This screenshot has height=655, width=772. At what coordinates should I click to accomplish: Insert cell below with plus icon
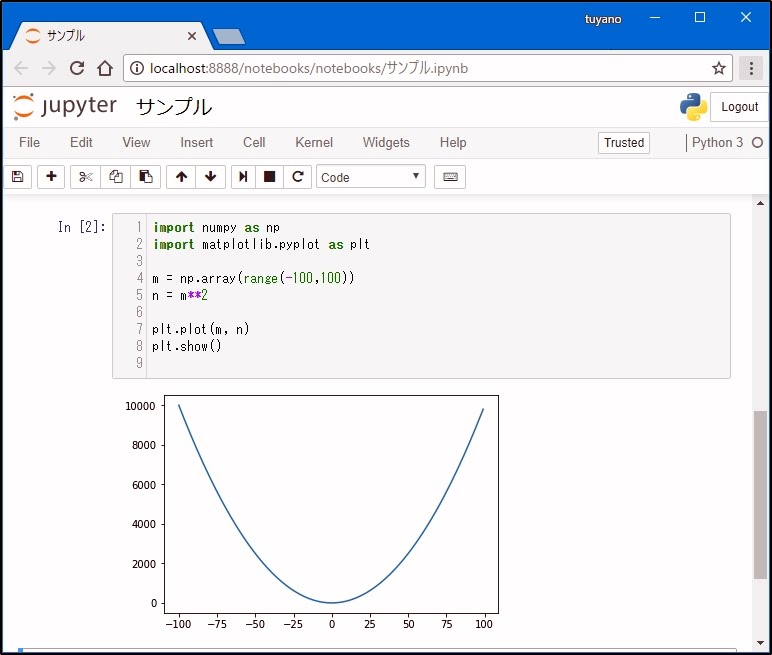52,177
